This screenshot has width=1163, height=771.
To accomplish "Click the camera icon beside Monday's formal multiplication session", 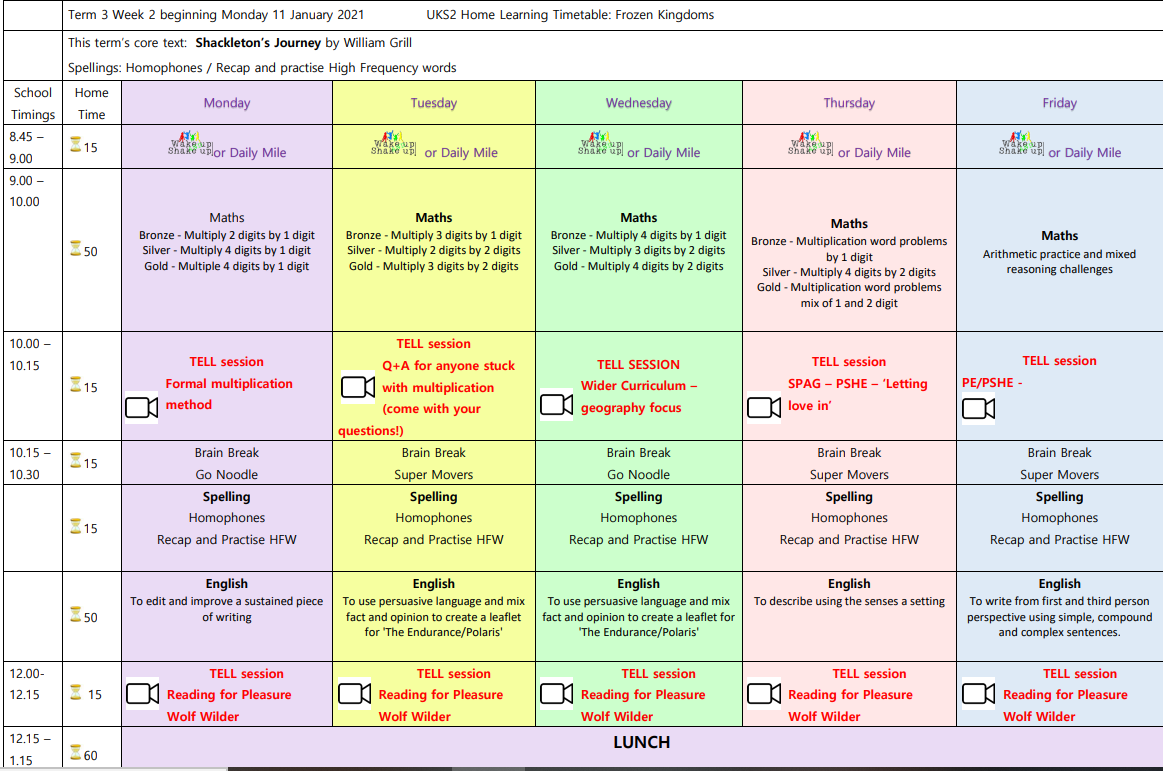I will click(x=142, y=407).
